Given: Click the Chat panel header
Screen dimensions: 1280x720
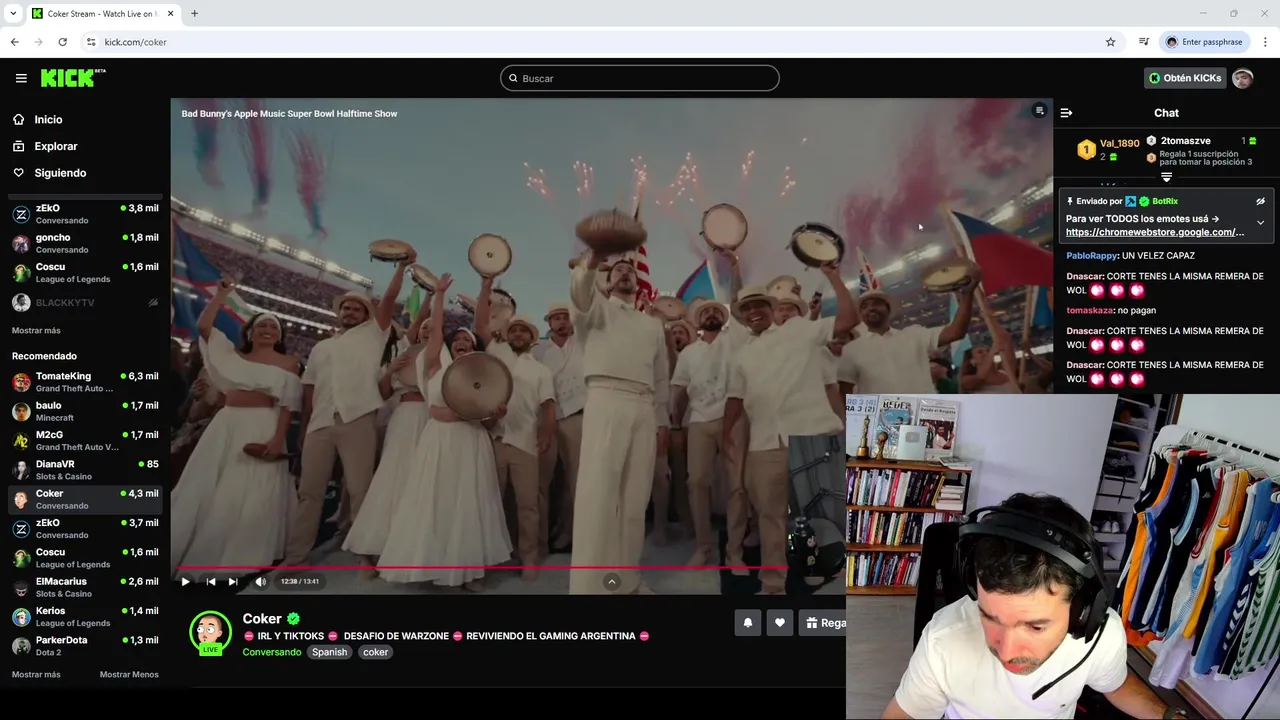Looking at the screenshot, I should pos(1166,113).
